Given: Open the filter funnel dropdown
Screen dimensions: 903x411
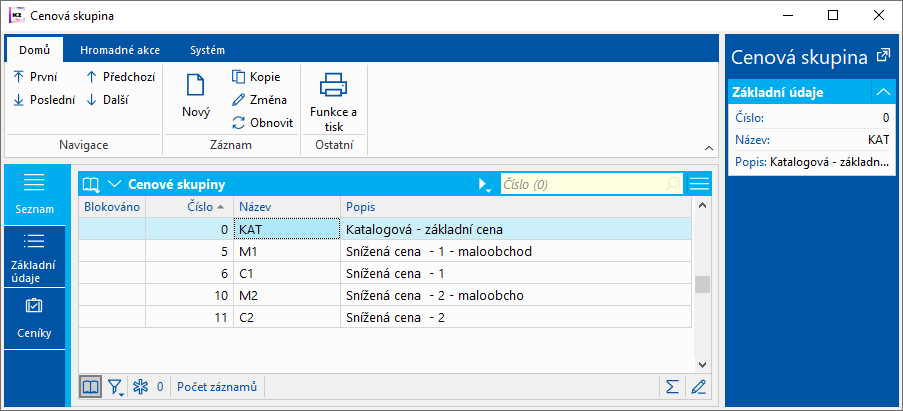Looking at the screenshot, I should point(116,387).
